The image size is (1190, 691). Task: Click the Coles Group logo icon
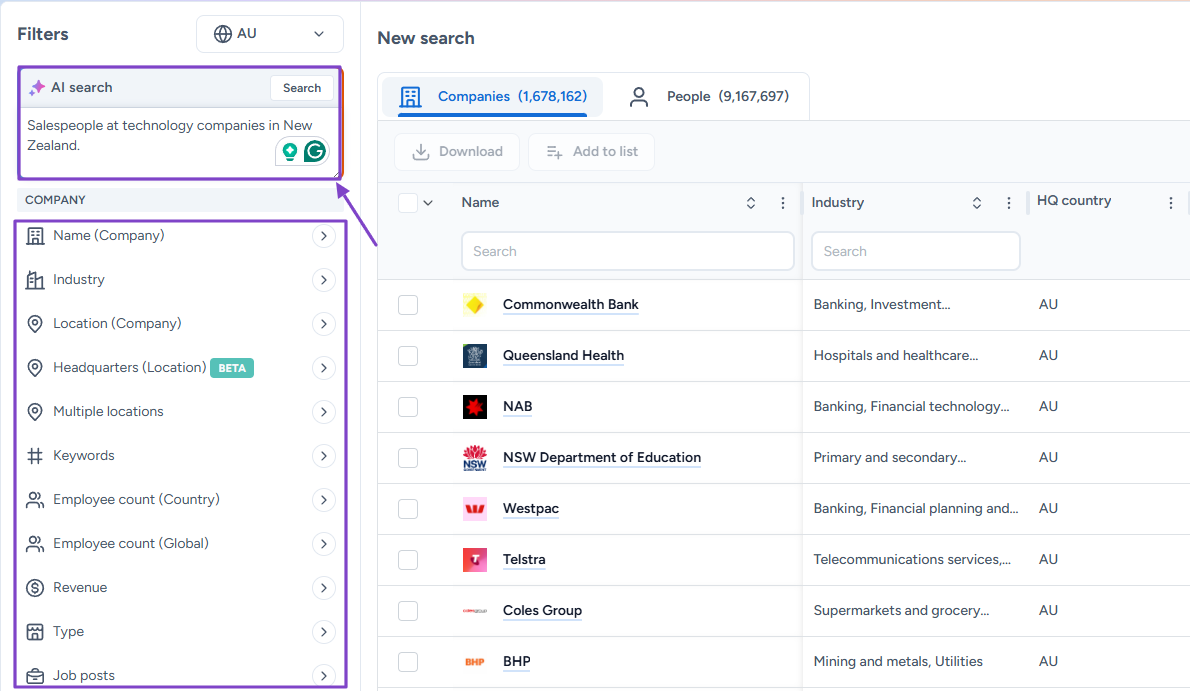tap(474, 611)
